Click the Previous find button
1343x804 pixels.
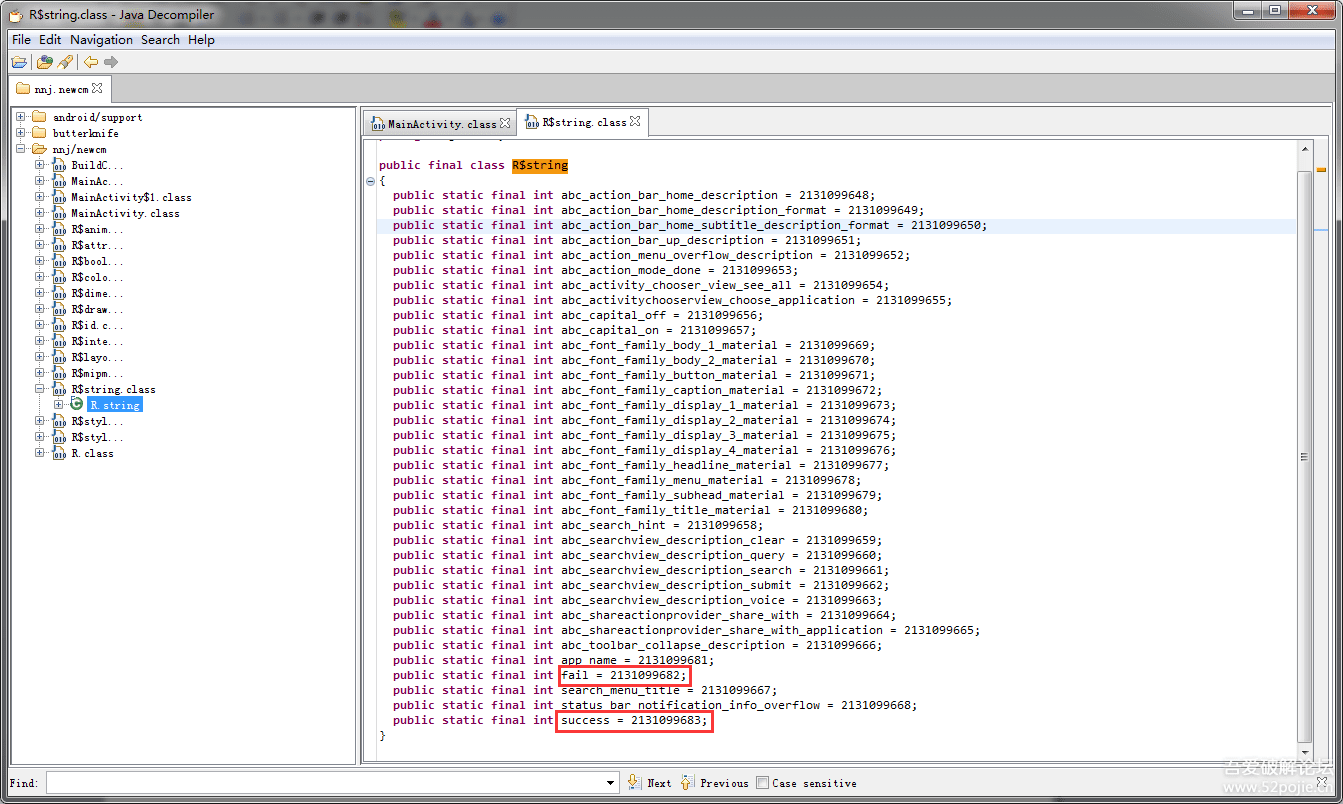pyautogui.click(x=715, y=782)
